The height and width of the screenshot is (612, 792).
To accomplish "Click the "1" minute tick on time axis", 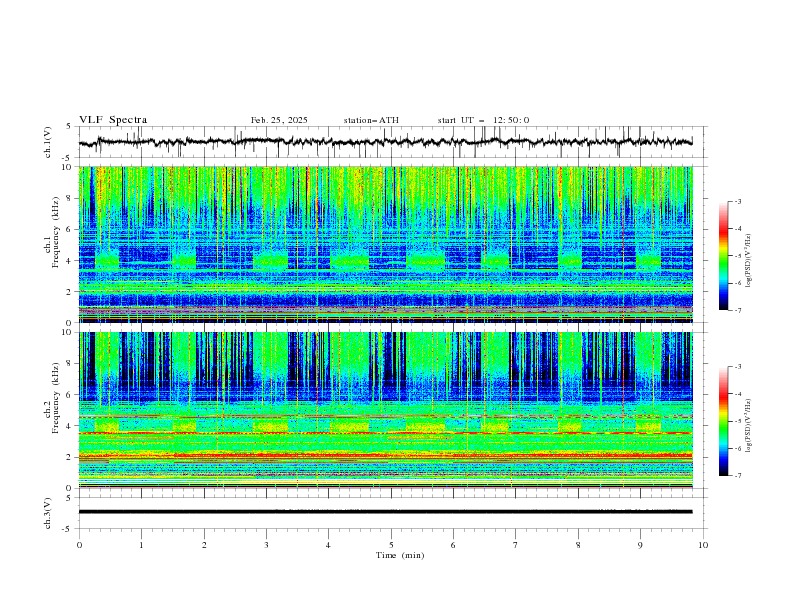I will tap(141, 545).
